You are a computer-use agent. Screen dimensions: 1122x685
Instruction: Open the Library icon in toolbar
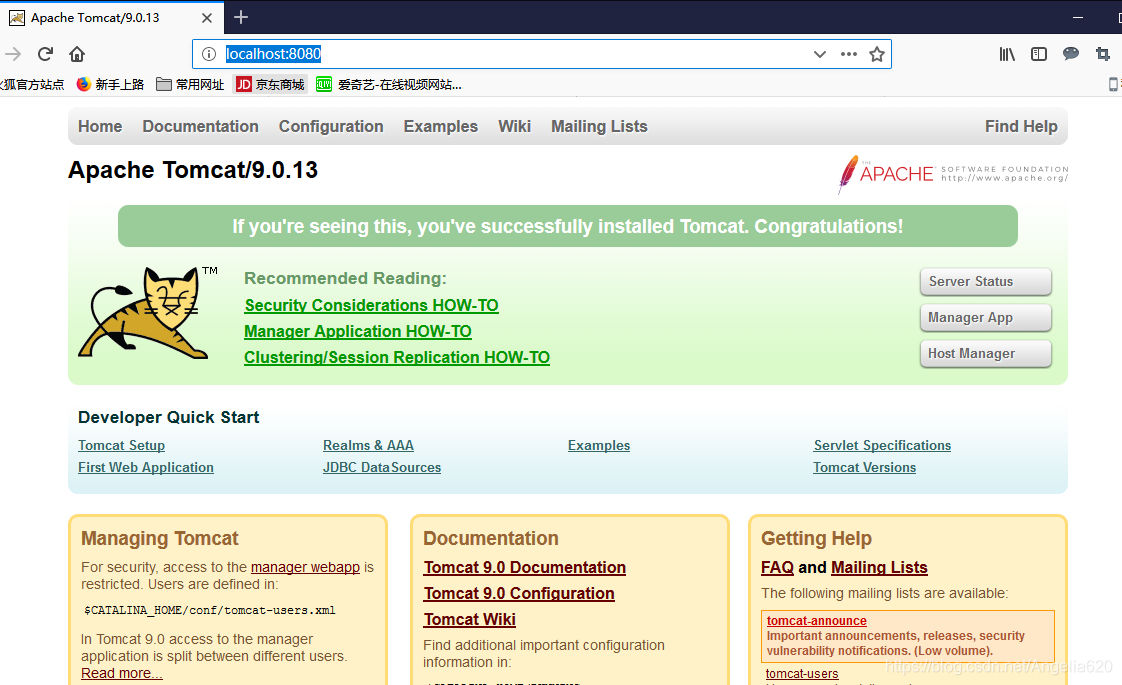click(1008, 54)
